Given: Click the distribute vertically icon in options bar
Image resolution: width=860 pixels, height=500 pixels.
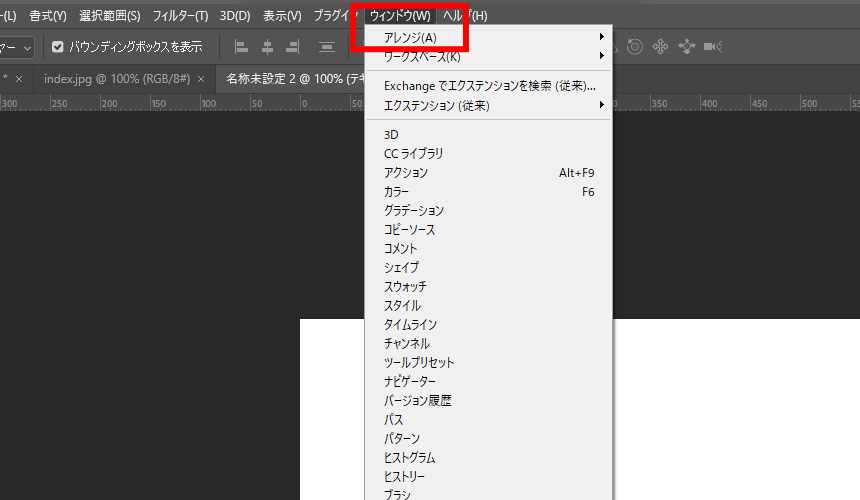Looking at the screenshot, I should pyautogui.click(x=327, y=47).
